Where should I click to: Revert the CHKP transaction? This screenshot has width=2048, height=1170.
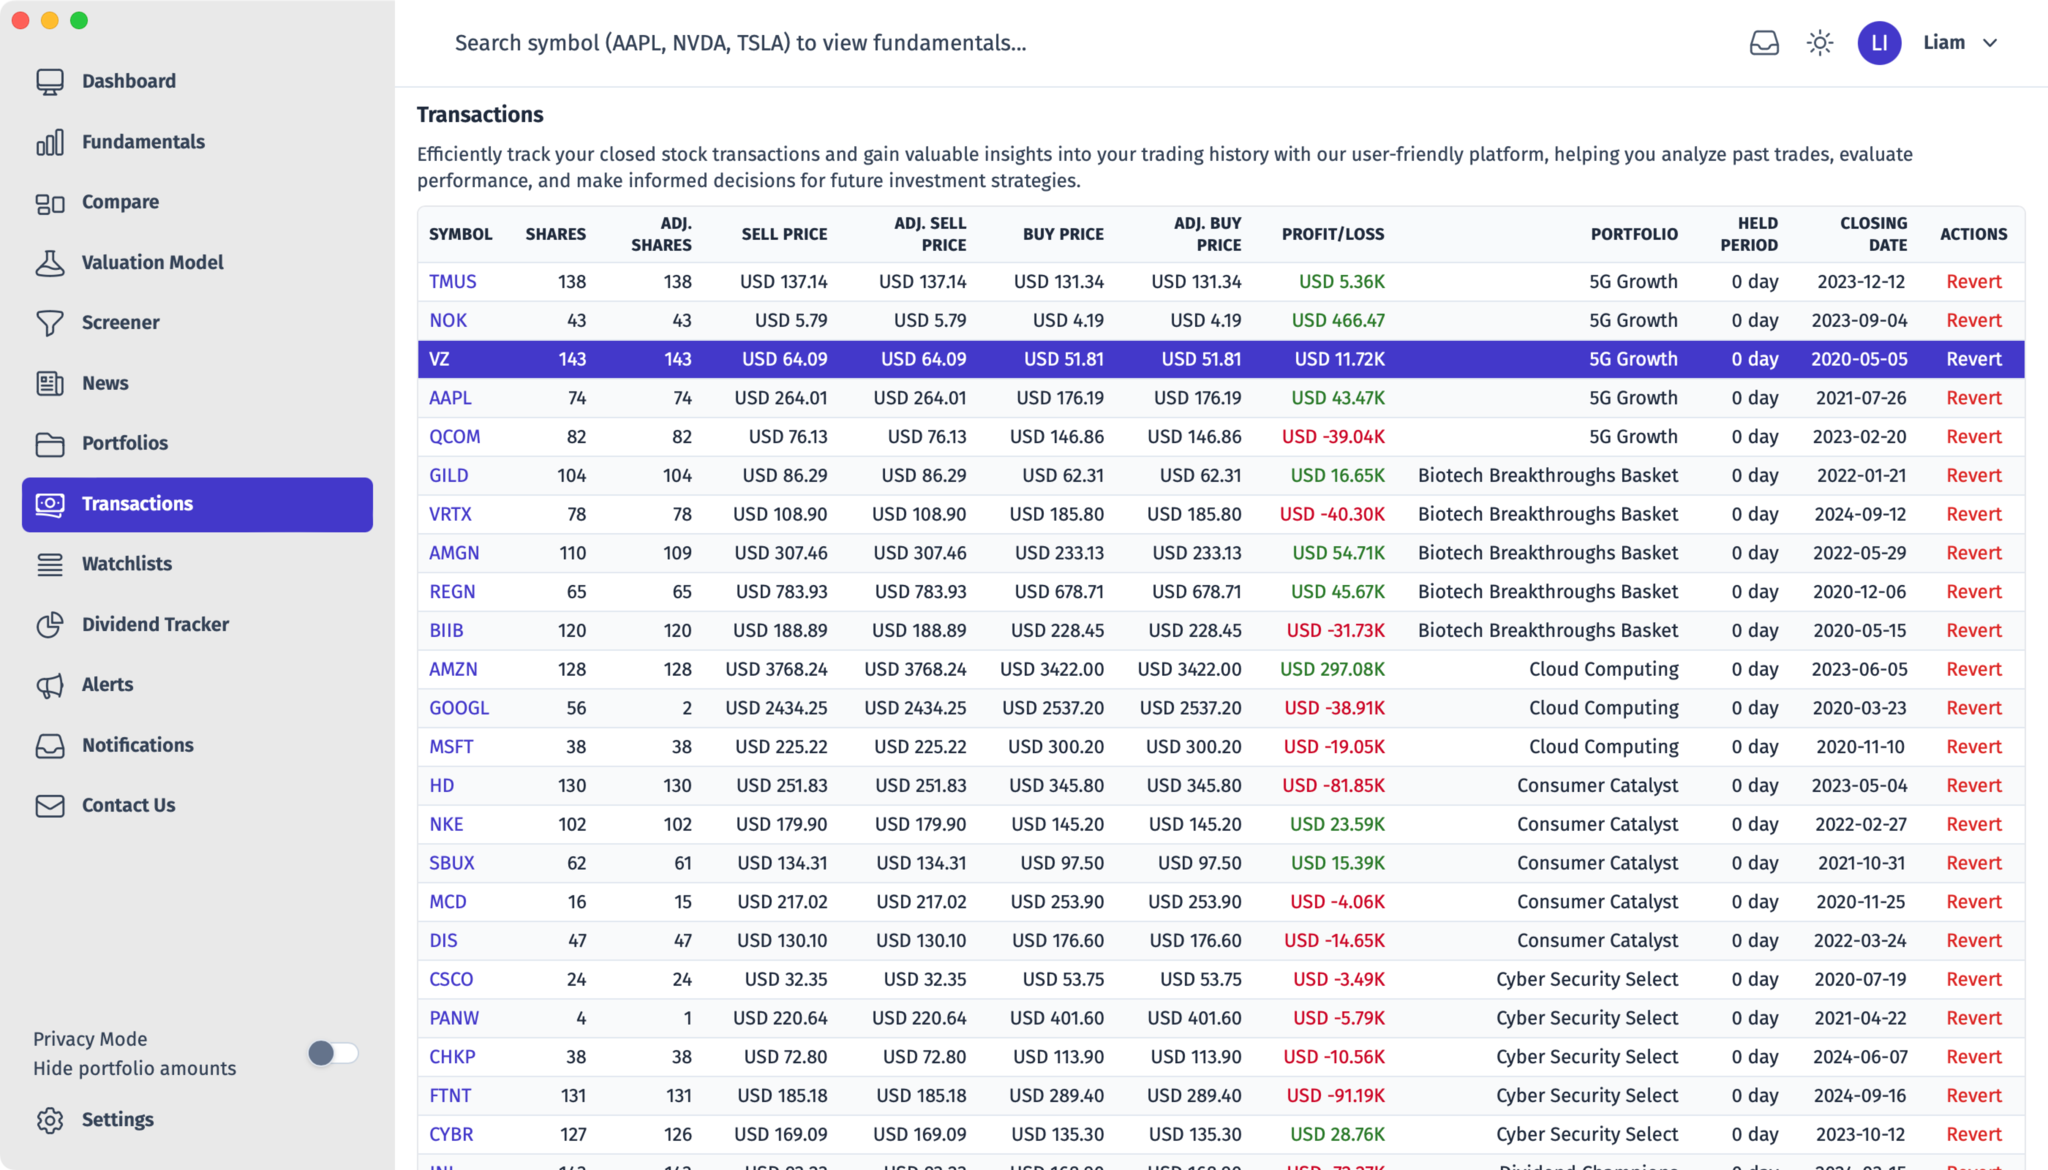[1974, 1057]
